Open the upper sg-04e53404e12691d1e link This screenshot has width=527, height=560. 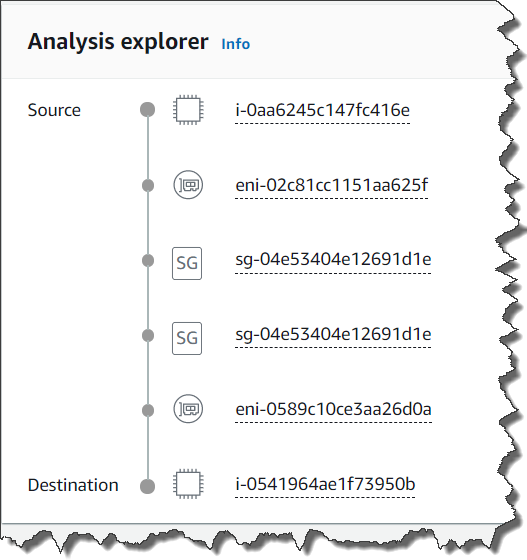[x=333, y=260]
